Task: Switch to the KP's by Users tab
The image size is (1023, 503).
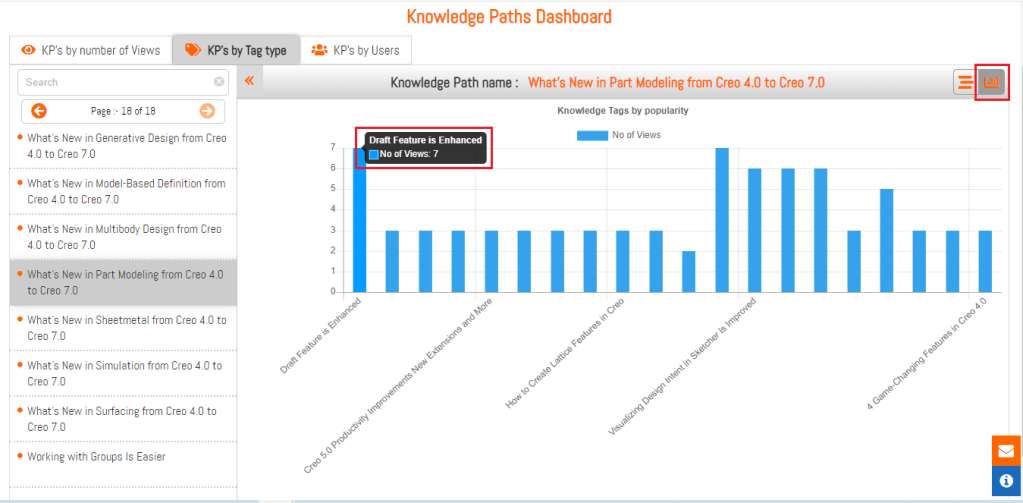Action: 356,49
